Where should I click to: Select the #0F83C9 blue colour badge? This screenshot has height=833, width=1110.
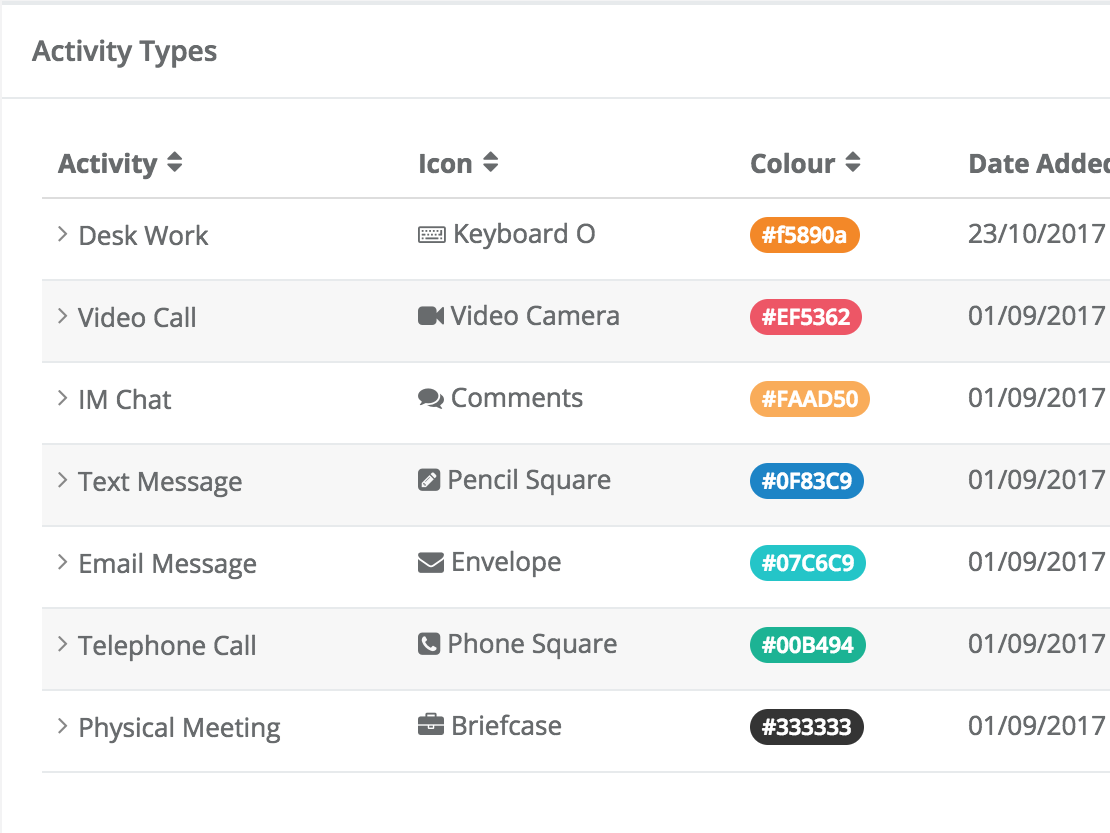pyautogui.click(x=806, y=481)
